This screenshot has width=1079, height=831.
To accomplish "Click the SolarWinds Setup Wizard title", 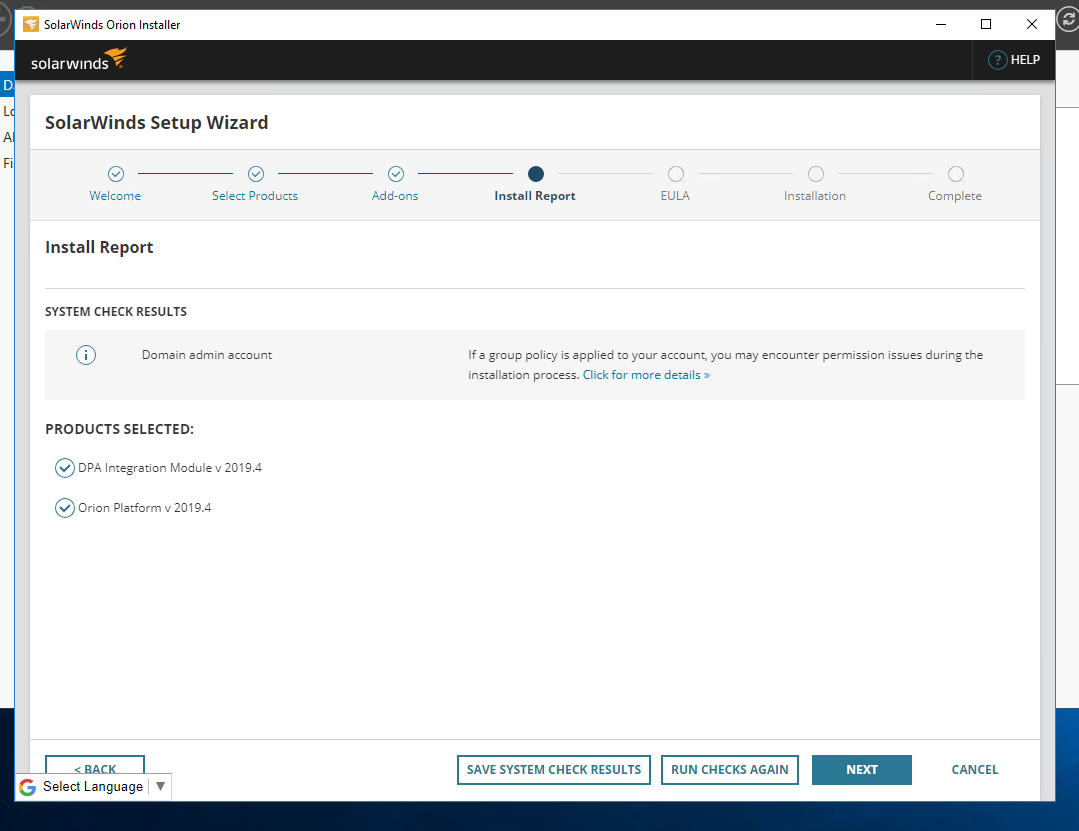I will click(x=156, y=122).
